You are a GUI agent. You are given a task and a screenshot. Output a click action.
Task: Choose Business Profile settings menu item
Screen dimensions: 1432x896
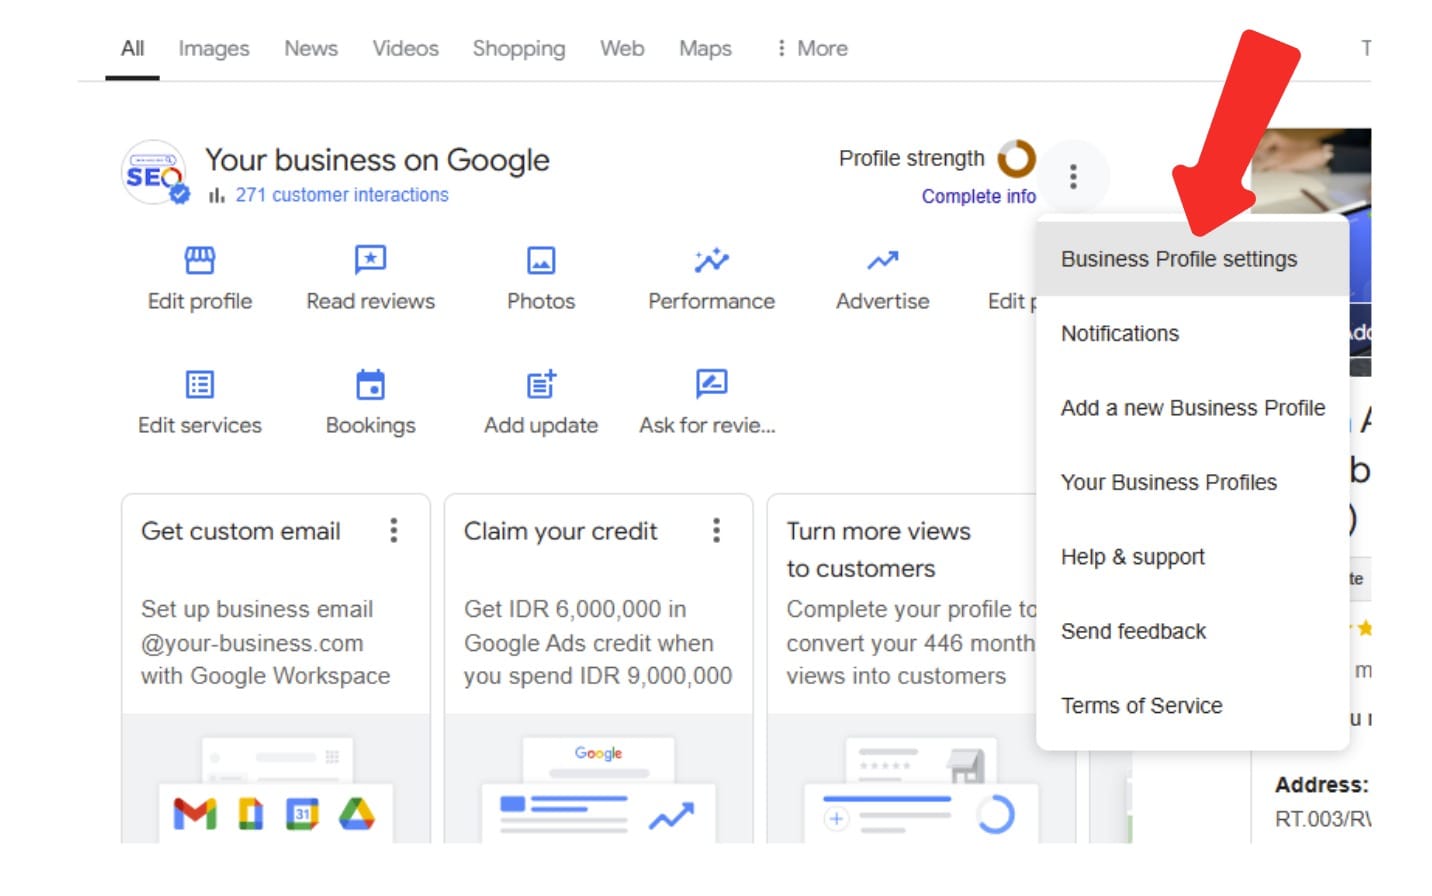point(1192,259)
